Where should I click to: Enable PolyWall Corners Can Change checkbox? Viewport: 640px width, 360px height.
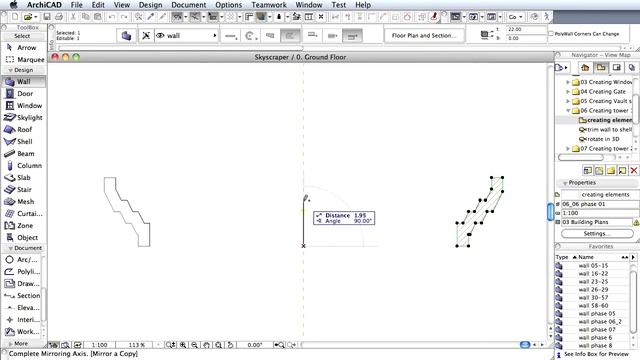pos(551,34)
